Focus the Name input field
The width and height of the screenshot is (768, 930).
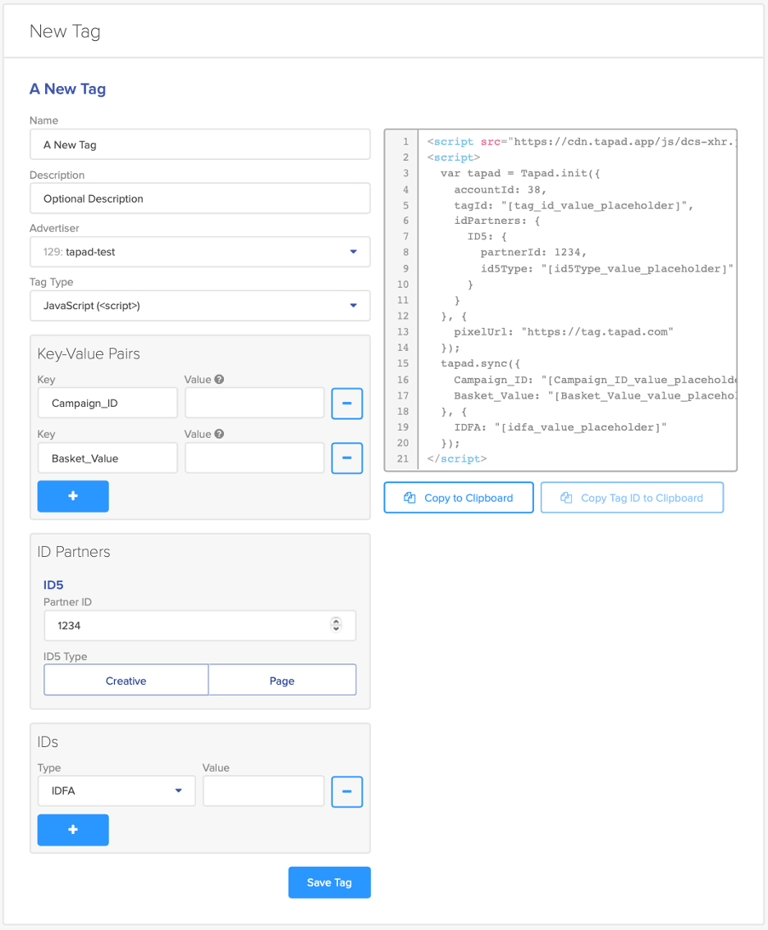(200, 144)
